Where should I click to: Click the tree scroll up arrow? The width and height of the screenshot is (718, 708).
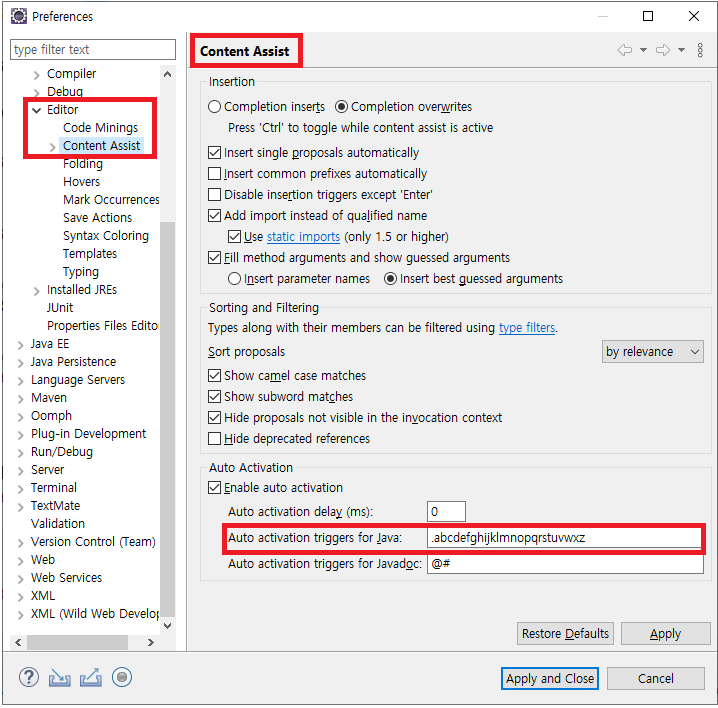[168, 74]
